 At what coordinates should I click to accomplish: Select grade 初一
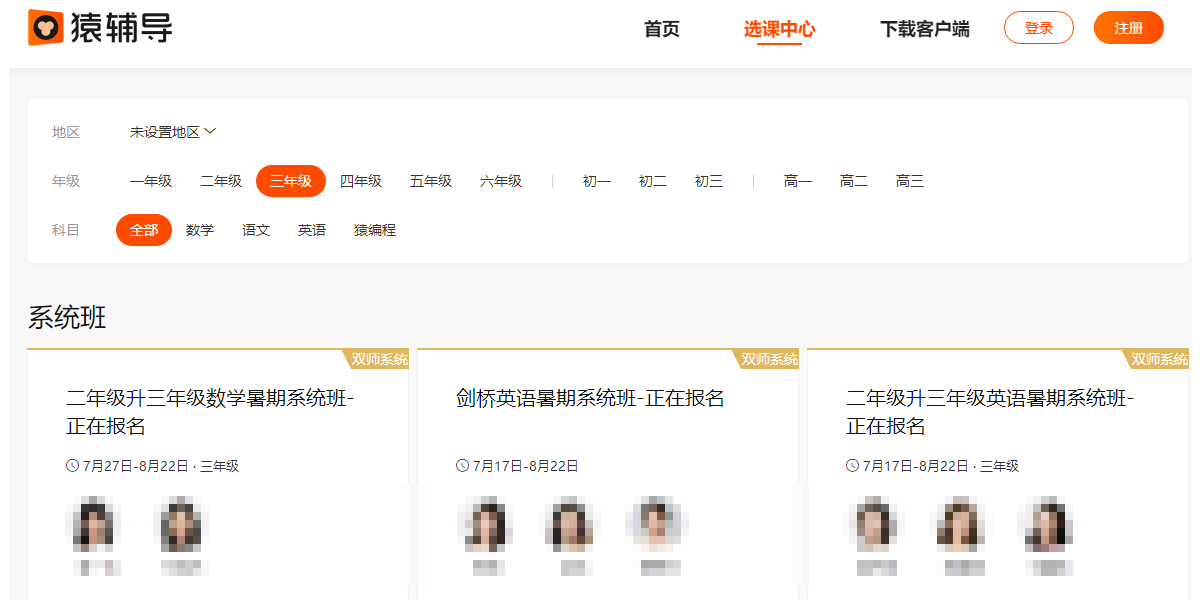tap(597, 181)
